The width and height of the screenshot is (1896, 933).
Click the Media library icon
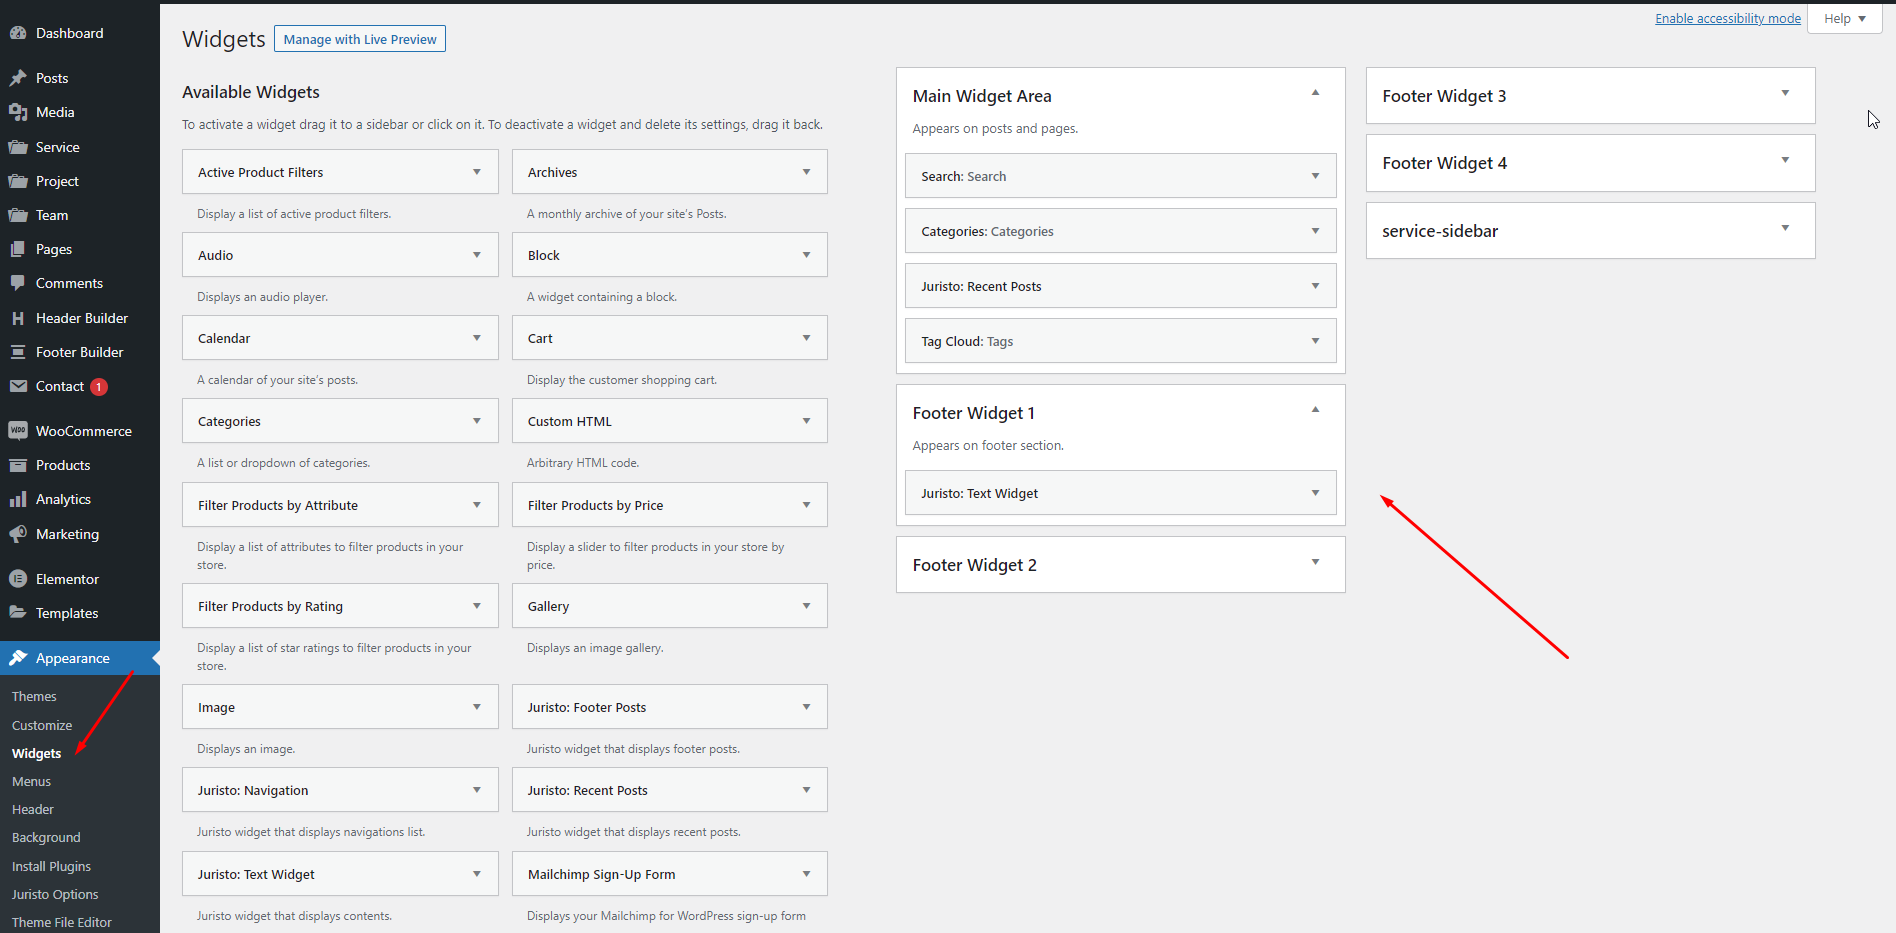point(18,112)
